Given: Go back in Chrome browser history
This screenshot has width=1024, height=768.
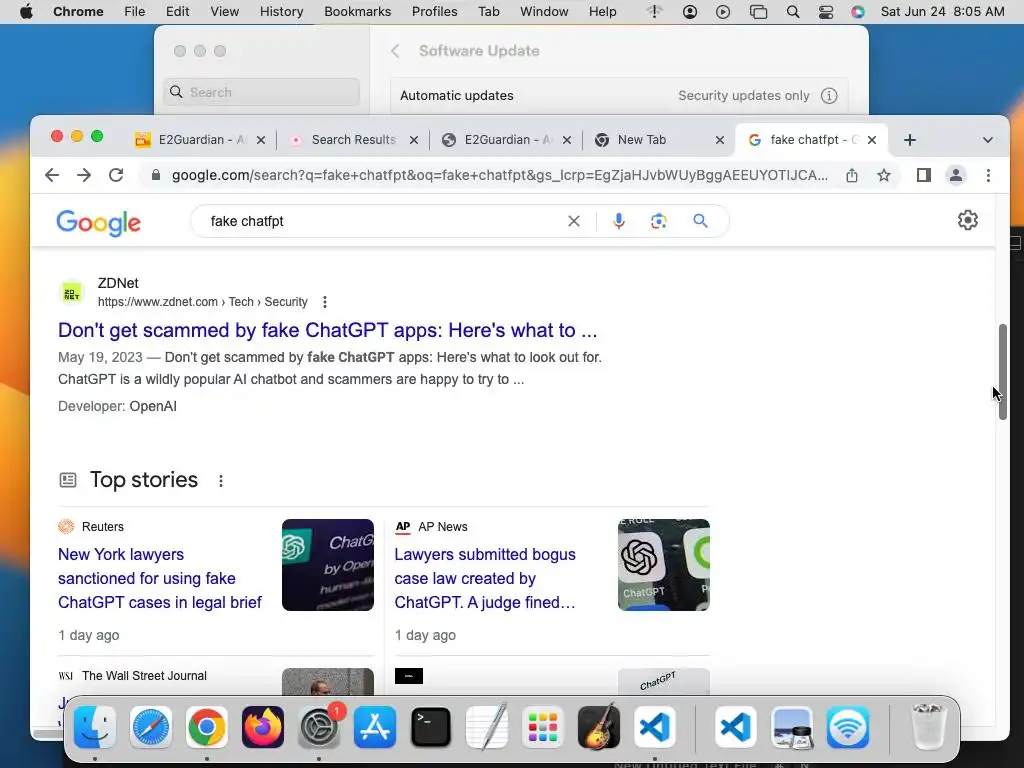Looking at the screenshot, I should click(52, 175).
